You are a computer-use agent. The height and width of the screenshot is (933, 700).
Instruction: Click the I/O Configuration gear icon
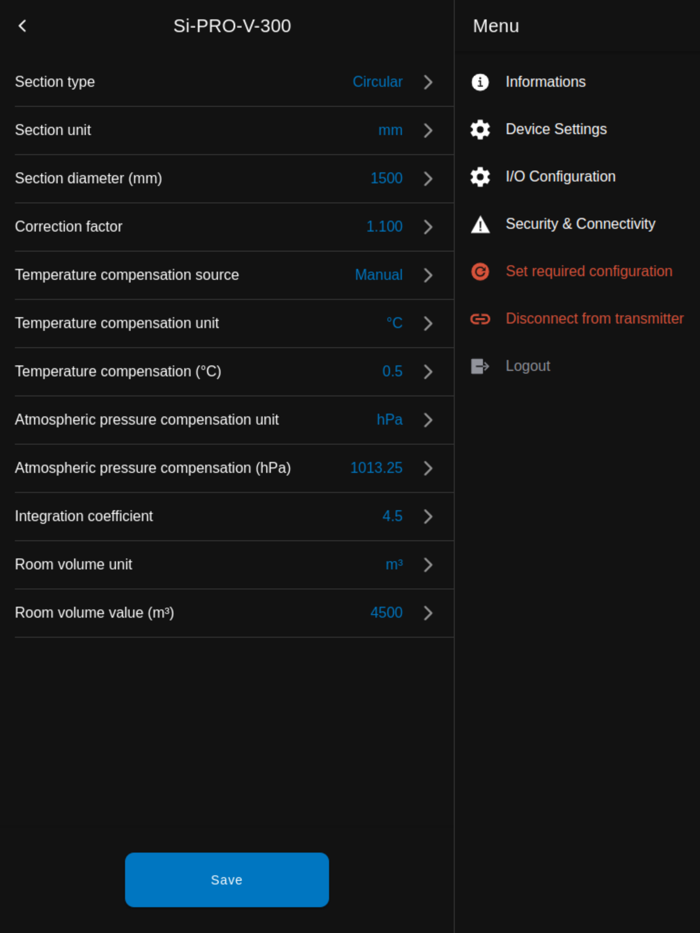480,177
